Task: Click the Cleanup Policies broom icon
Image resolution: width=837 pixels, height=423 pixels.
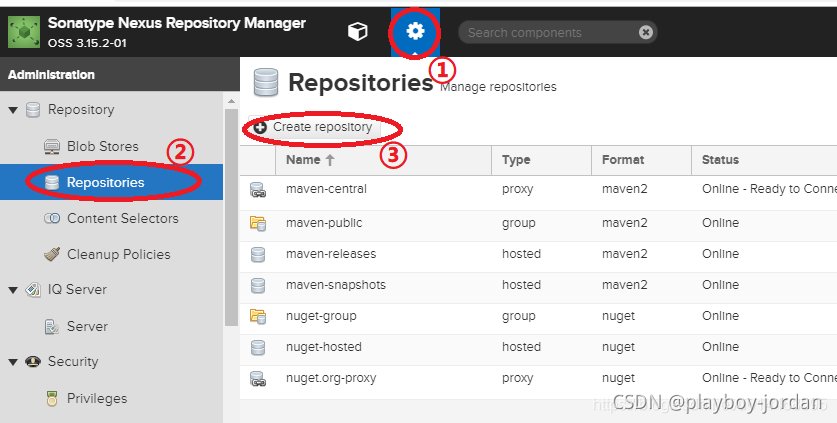Action: click(52, 255)
